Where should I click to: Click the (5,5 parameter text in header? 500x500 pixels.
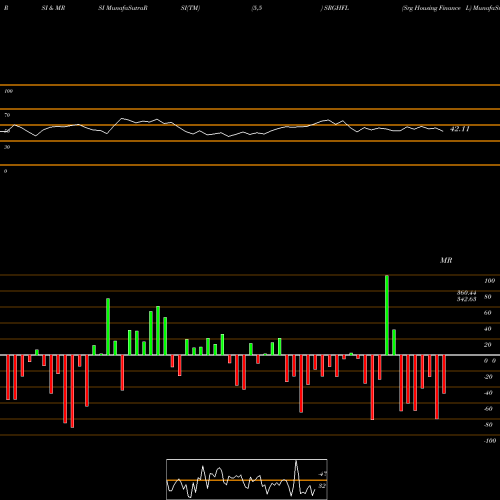tap(257, 8)
